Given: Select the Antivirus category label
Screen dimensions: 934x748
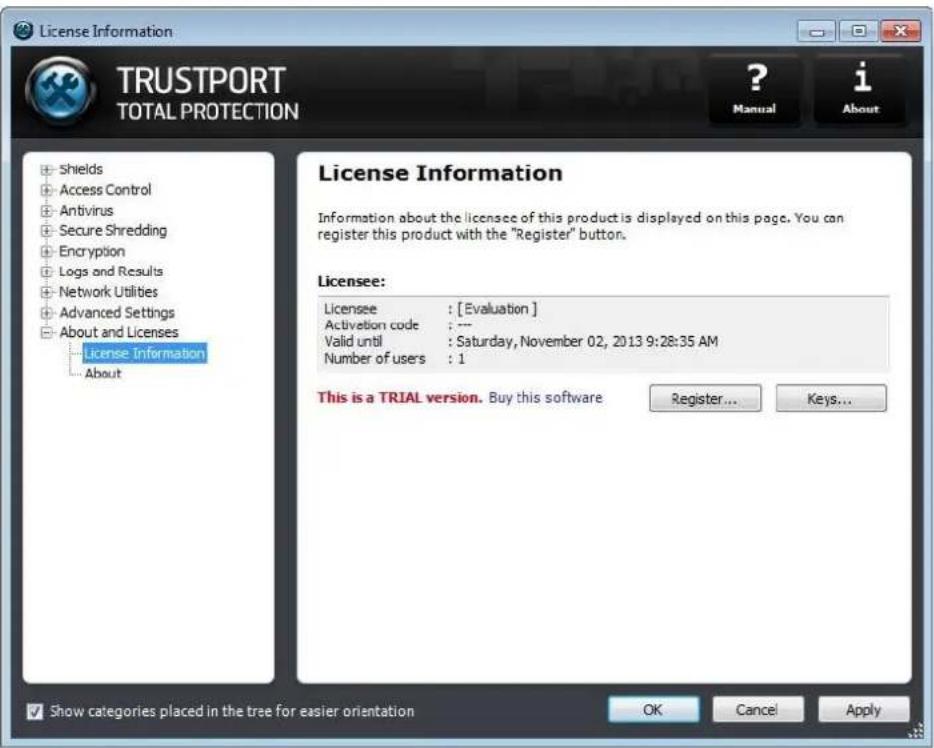Looking at the screenshot, I should [x=86, y=211].
